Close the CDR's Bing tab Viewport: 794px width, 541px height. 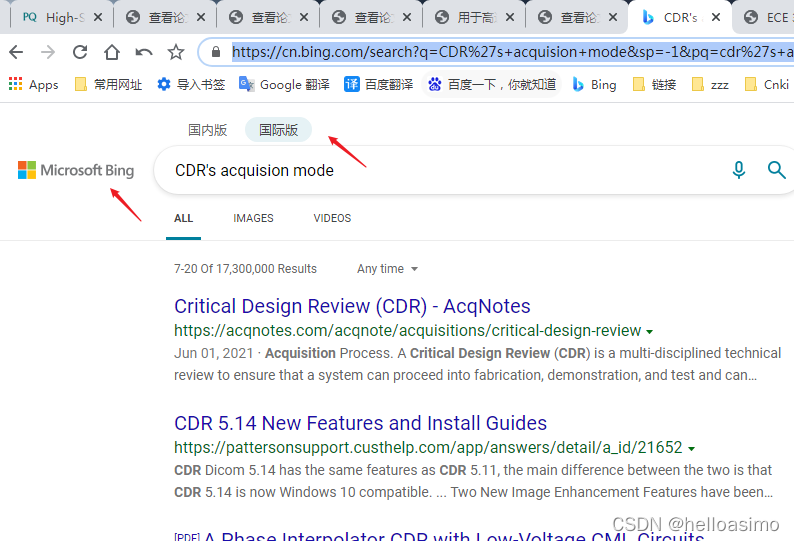coord(716,17)
